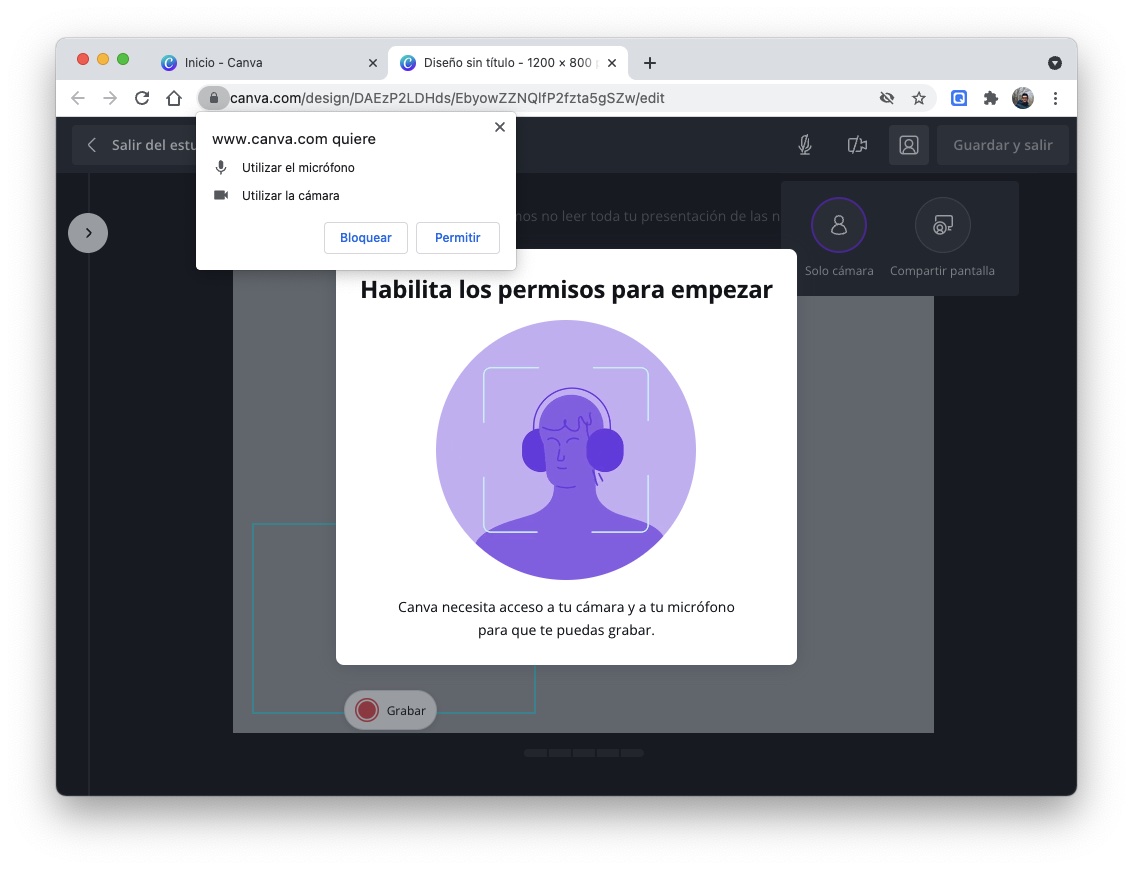This screenshot has width=1133, height=870.
Task: Click Guardar y salir button
Action: 1002,145
